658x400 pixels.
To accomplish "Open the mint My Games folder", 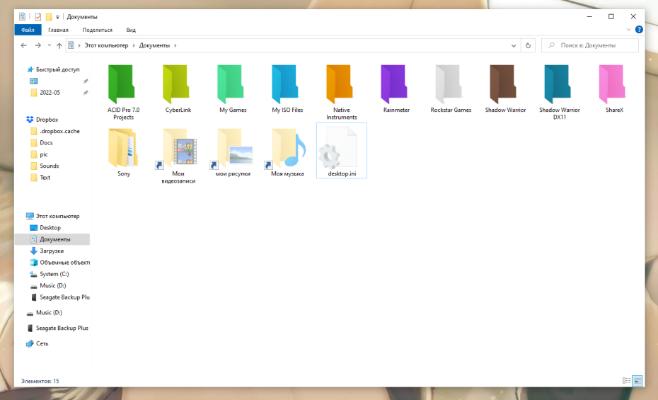I will pyautogui.click(x=232, y=89).
